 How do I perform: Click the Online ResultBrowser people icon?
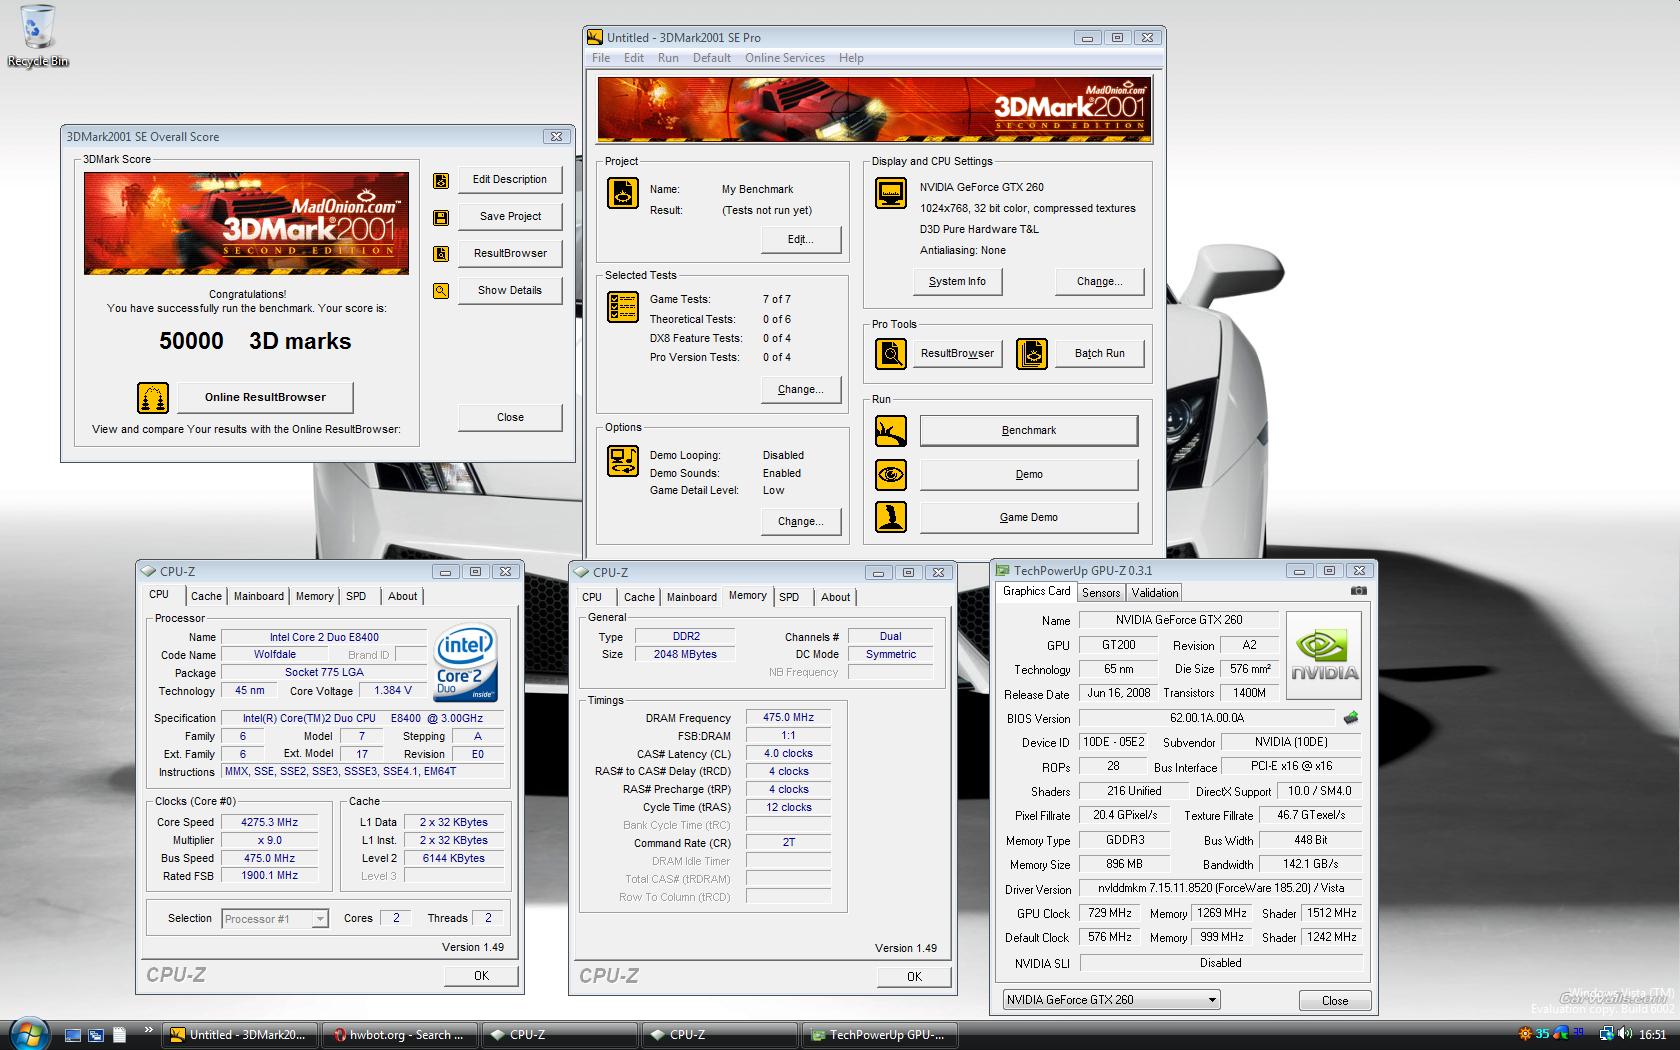click(153, 398)
